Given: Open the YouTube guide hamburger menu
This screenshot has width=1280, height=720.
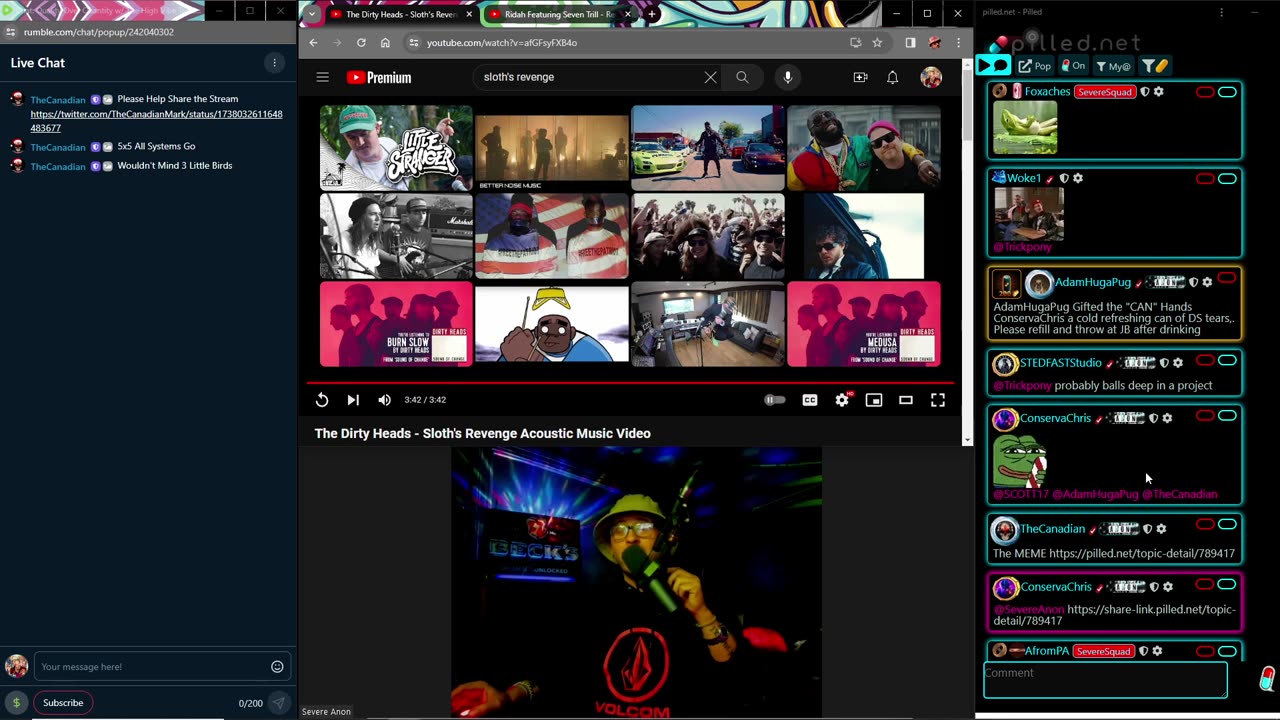Looking at the screenshot, I should pos(322,77).
